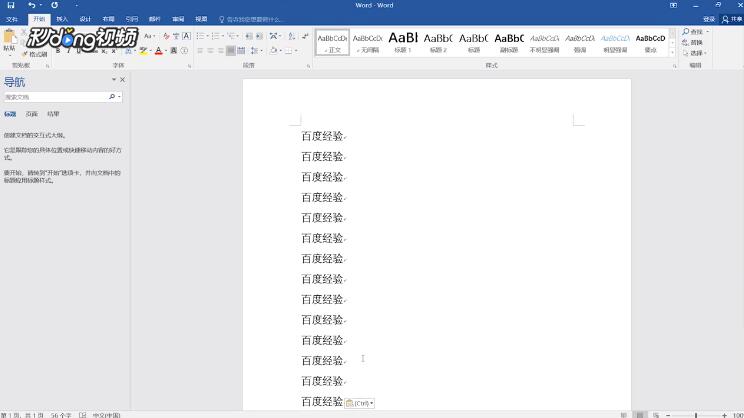Expand the styles gallery More arrow
This screenshot has height=418, width=744.
(x=672, y=52)
